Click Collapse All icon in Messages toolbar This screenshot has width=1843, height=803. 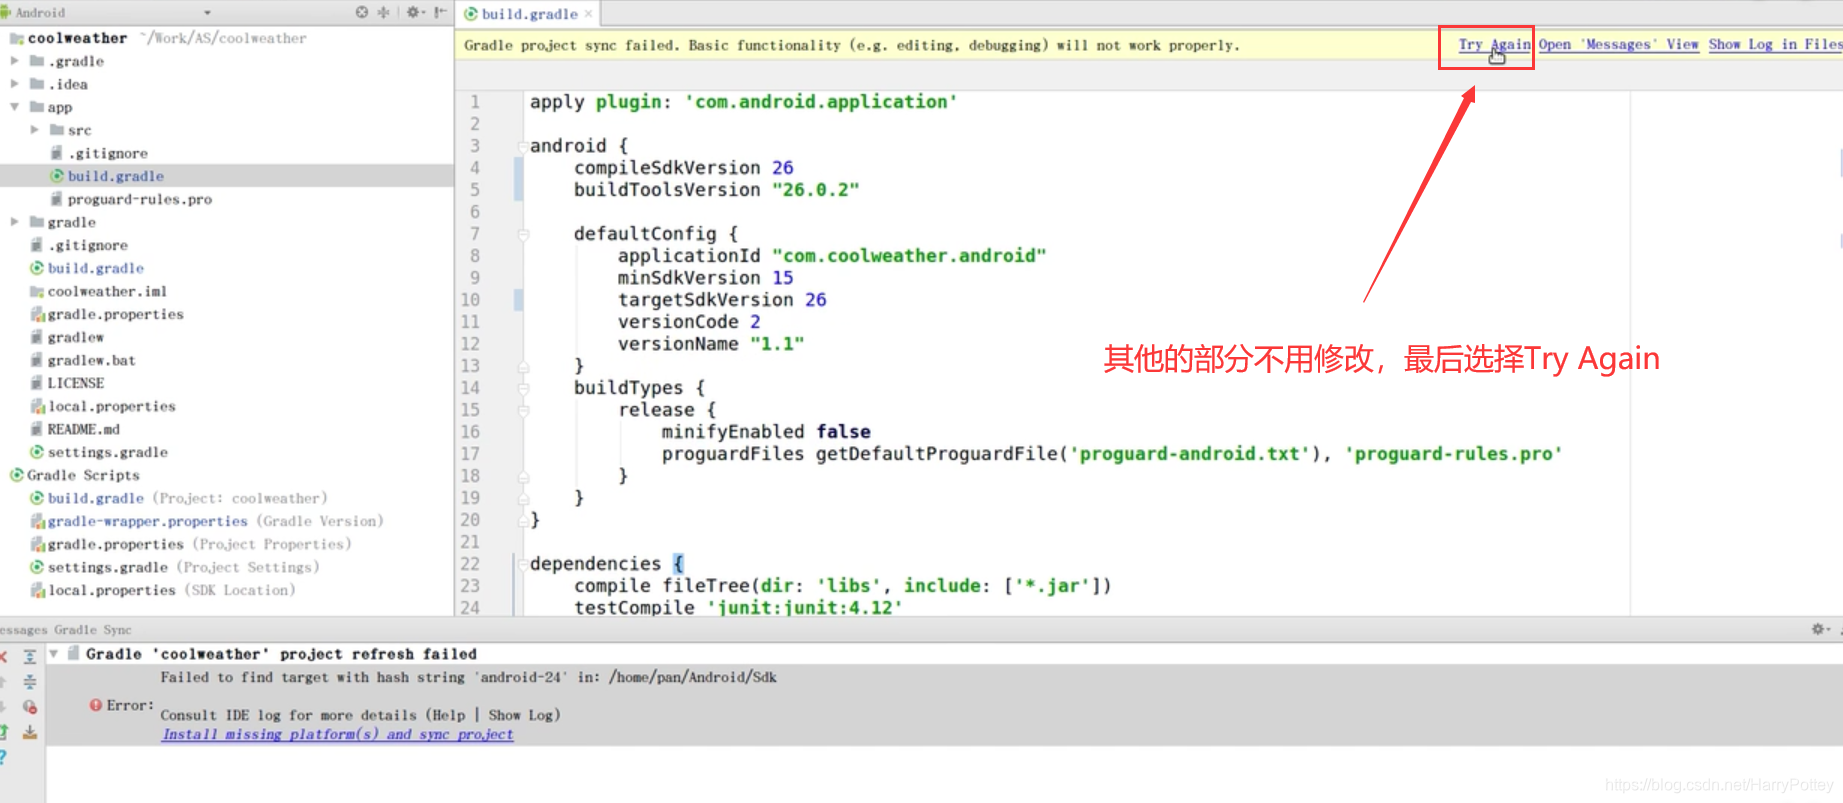[x=30, y=682]
